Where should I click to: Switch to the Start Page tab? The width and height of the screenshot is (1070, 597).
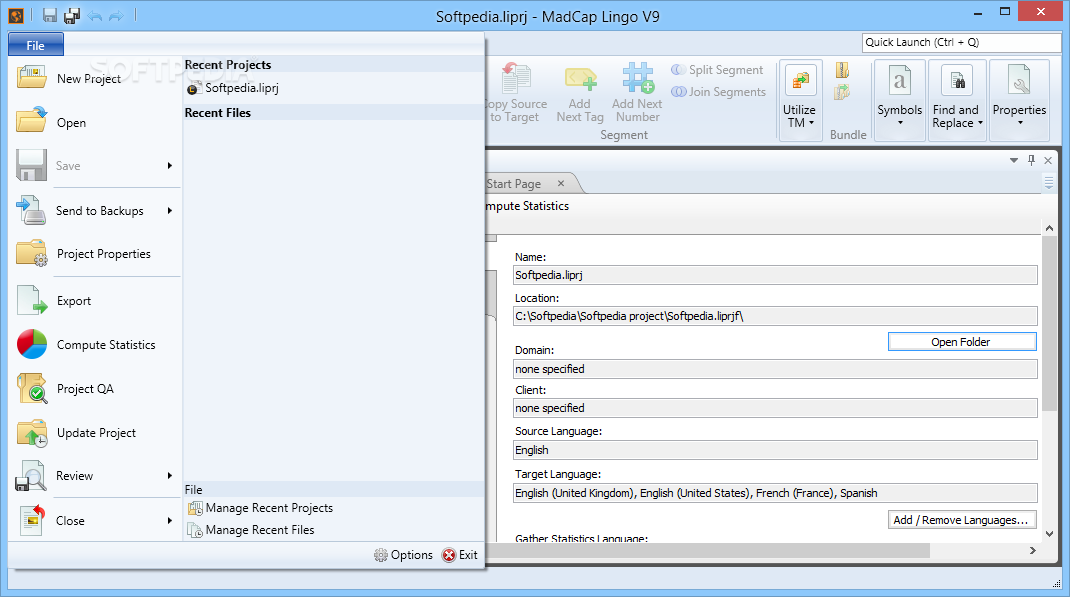click(514, 184)
